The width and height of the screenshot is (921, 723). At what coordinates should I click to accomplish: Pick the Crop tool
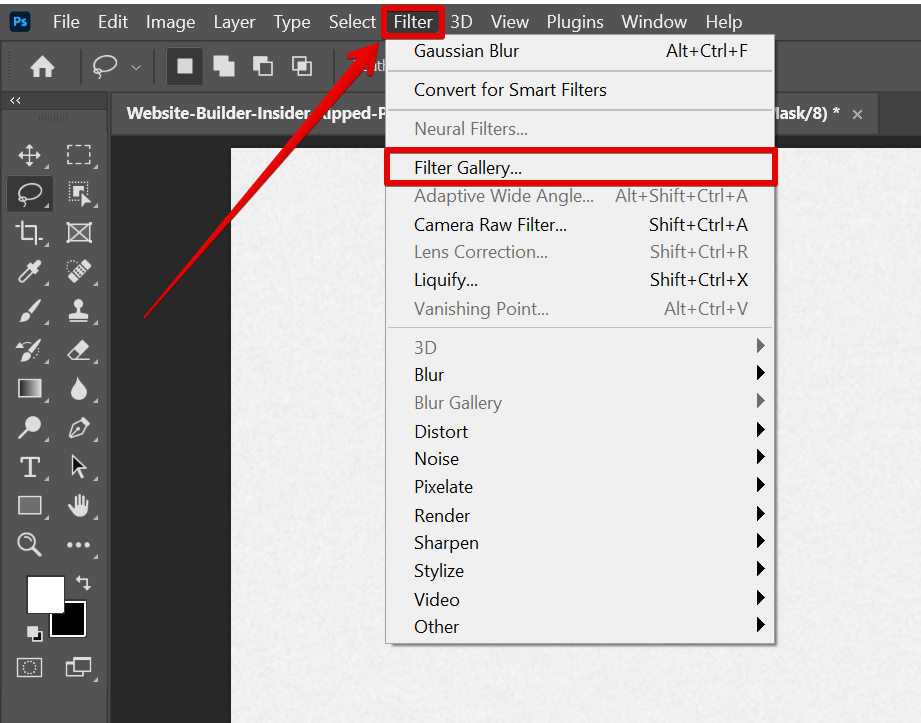pyautogui.click(x=30, y=232)
